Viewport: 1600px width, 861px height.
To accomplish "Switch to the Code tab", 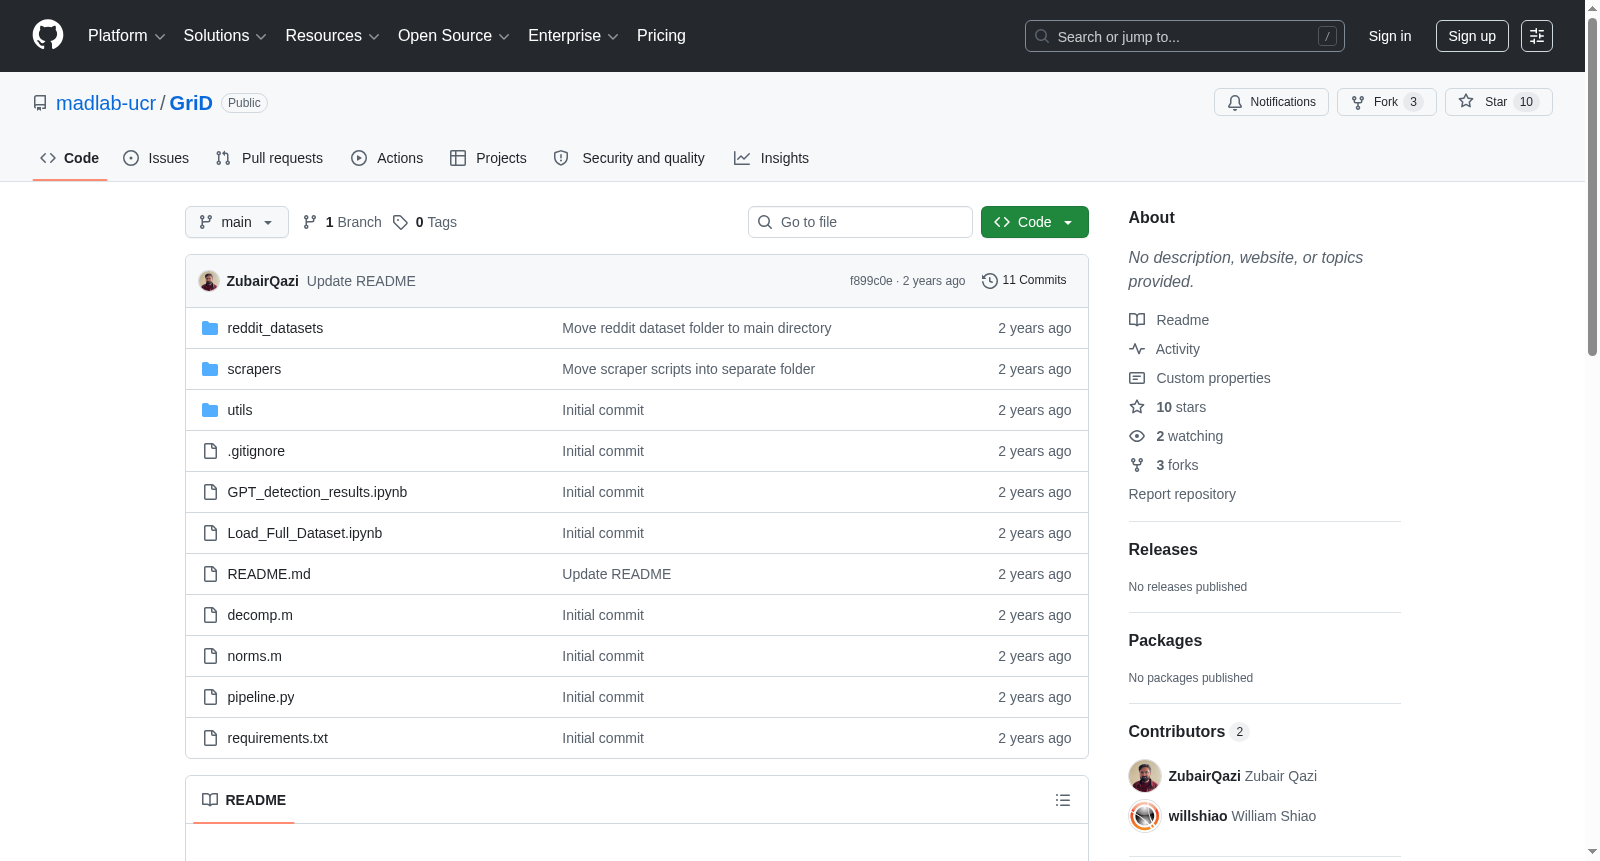I will pos(70,158).
